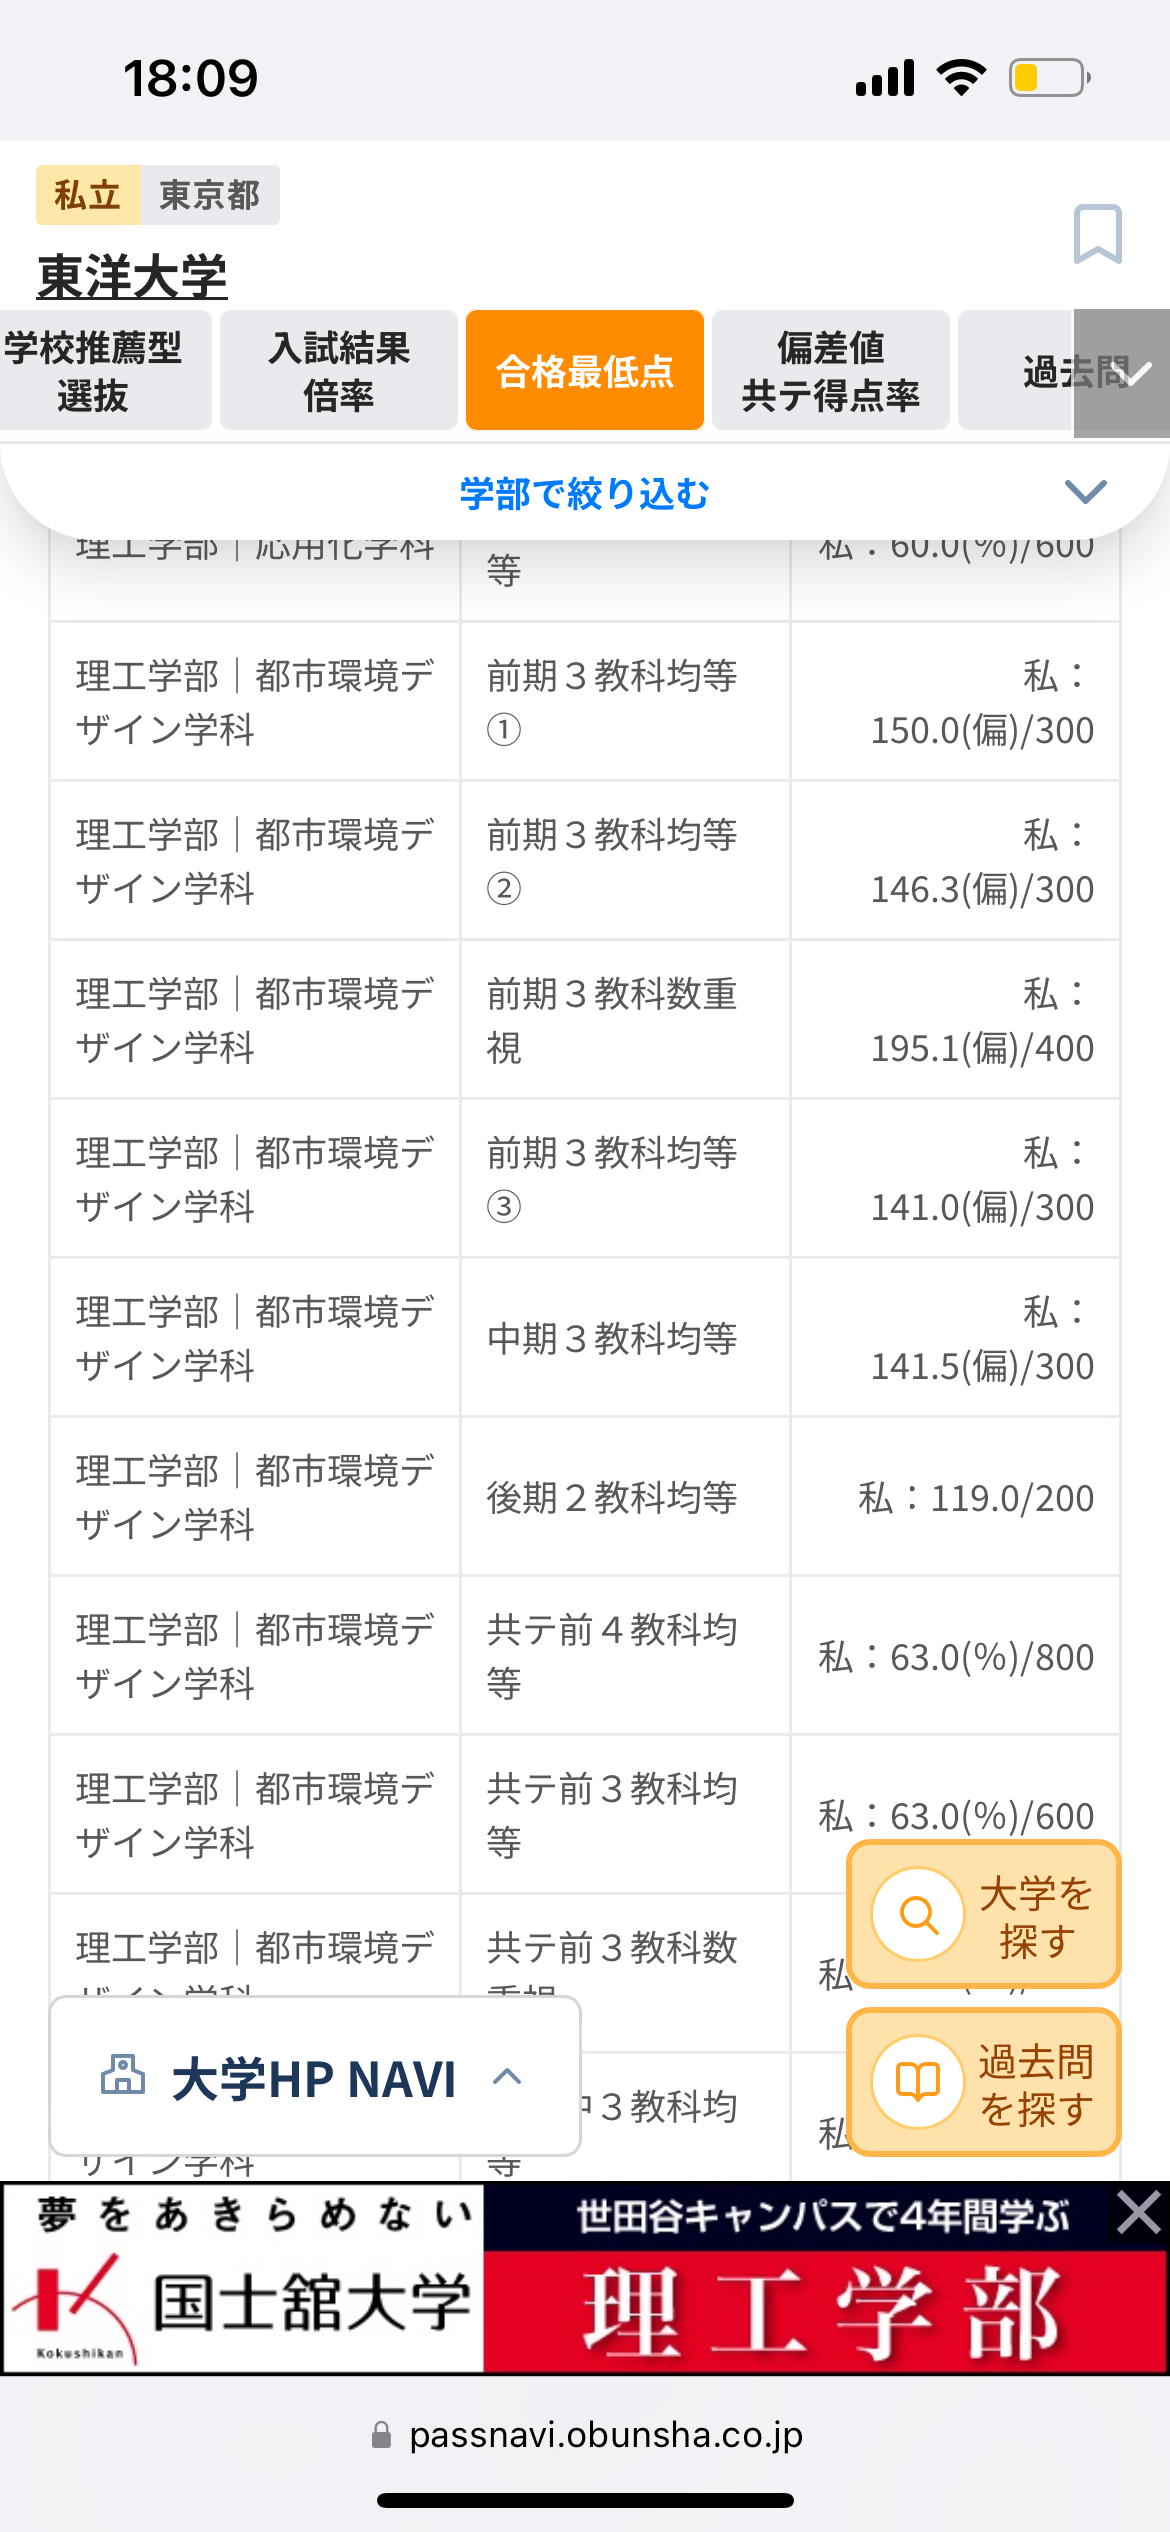The width and height of the screenshot is (1170, 2532).
Task: Select the 合格最低点 tab
Action: pos(585,372)
